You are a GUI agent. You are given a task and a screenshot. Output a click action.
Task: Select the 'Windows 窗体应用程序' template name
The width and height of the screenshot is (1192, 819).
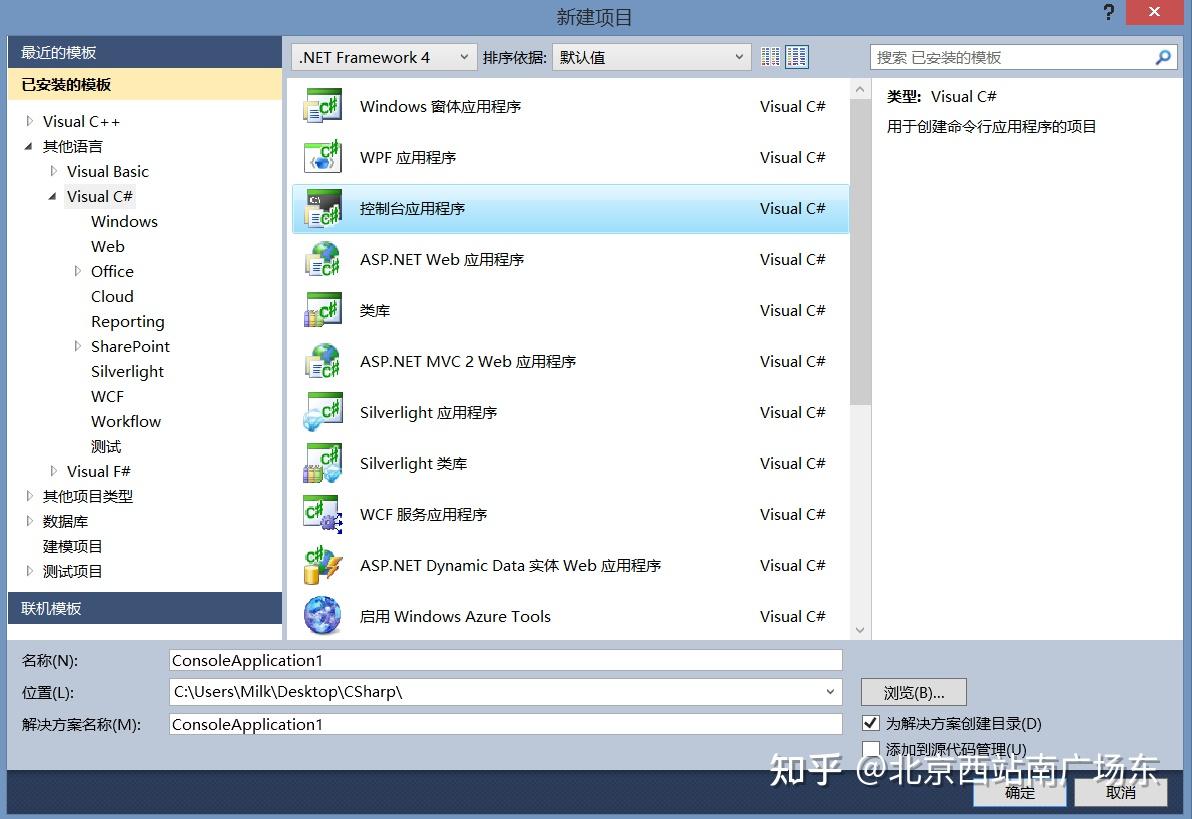[440, 106]
